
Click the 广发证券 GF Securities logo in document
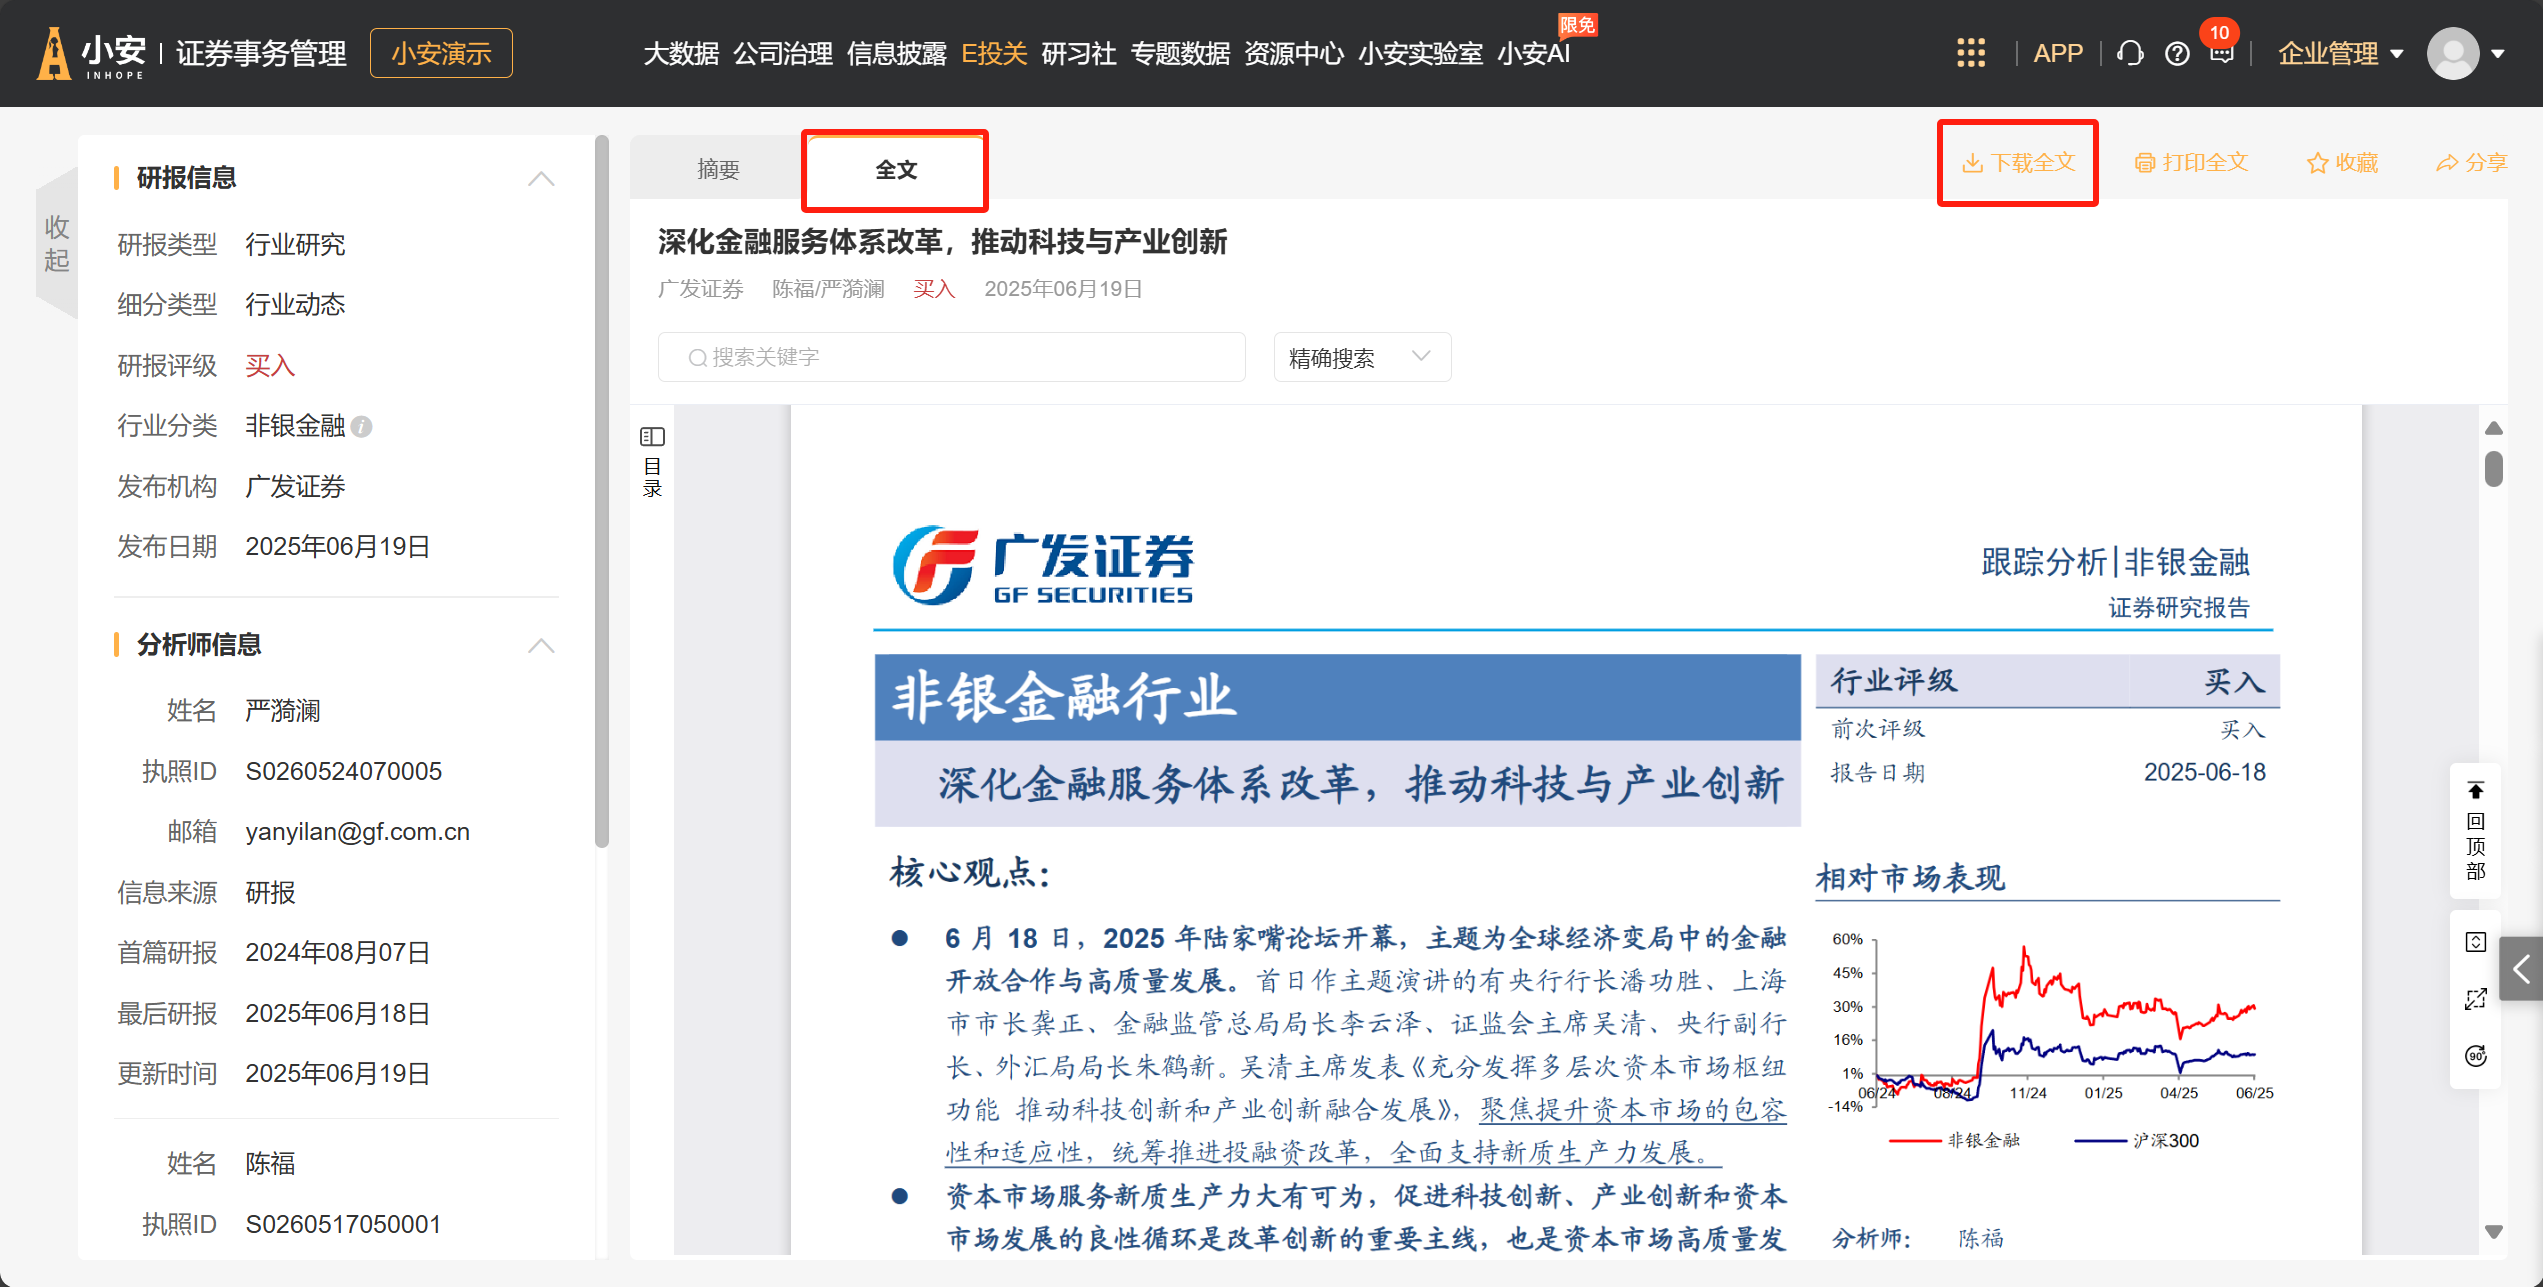1042,566
